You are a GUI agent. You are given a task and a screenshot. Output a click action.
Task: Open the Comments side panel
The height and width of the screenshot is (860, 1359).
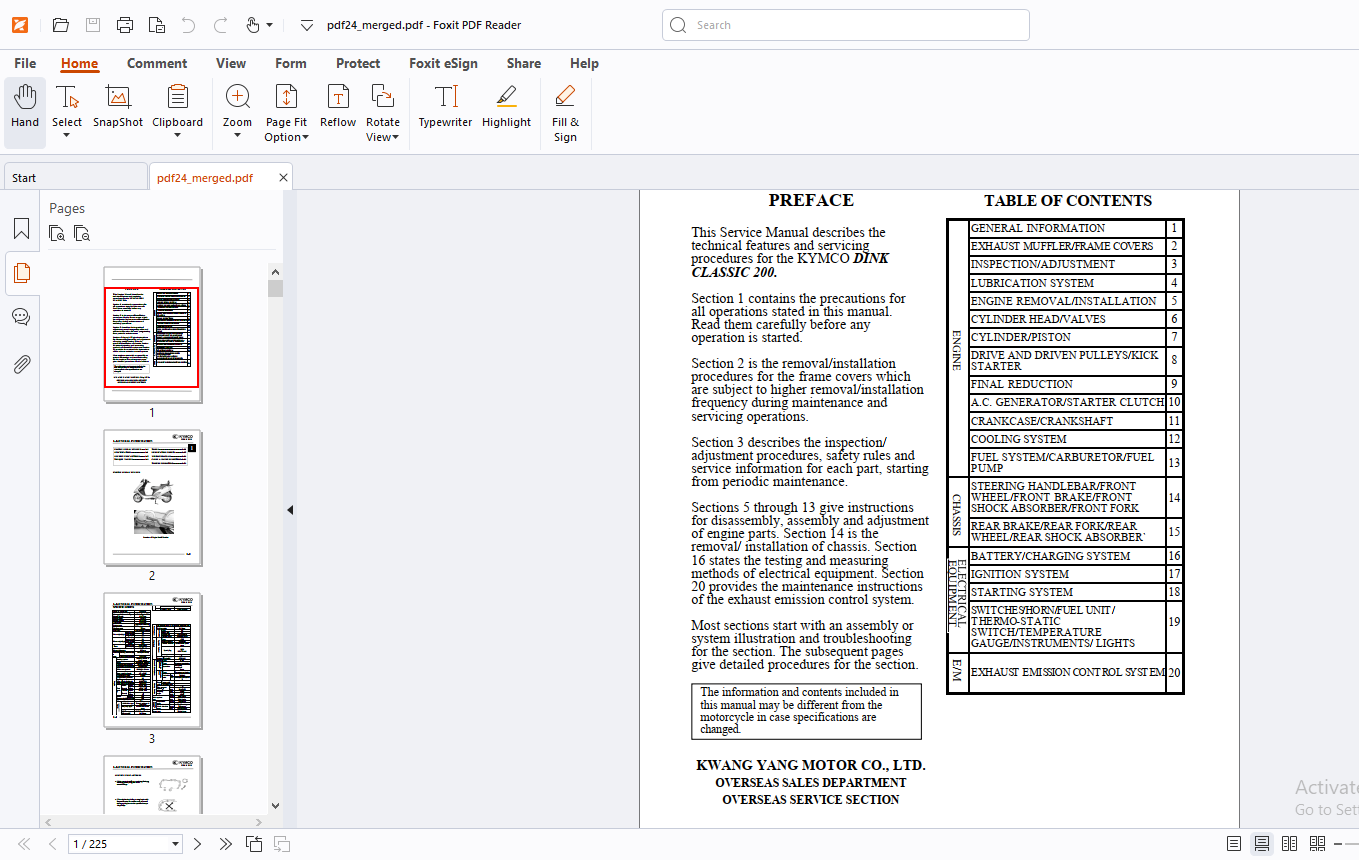coord(21,317)
